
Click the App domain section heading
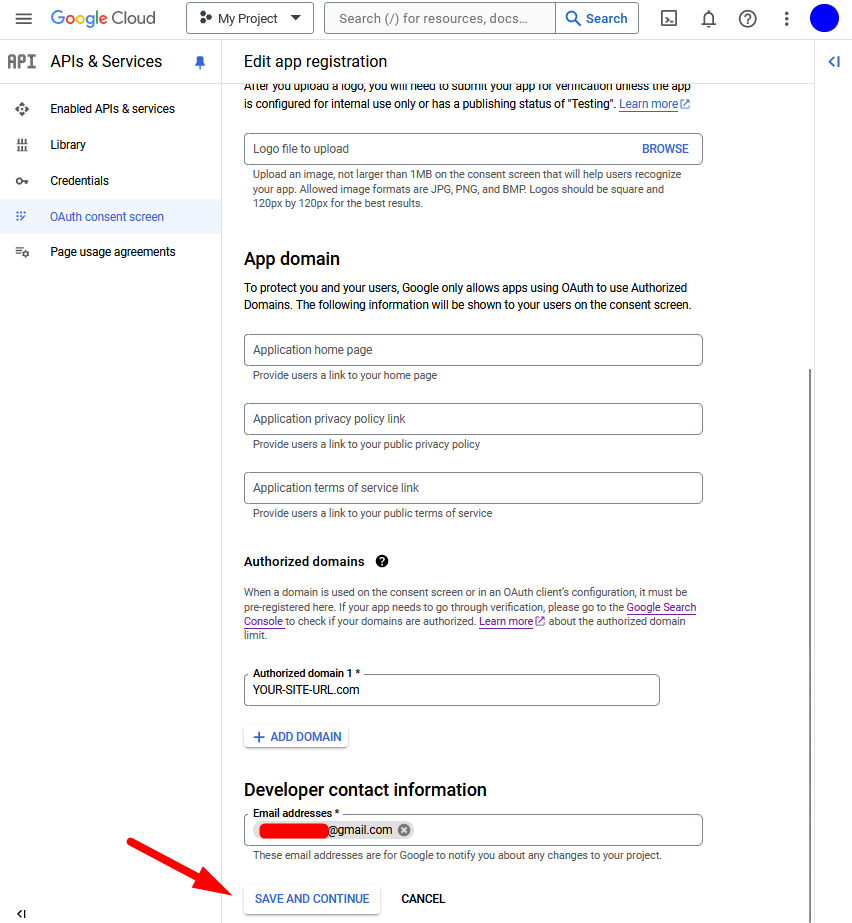tap(292, 259)
